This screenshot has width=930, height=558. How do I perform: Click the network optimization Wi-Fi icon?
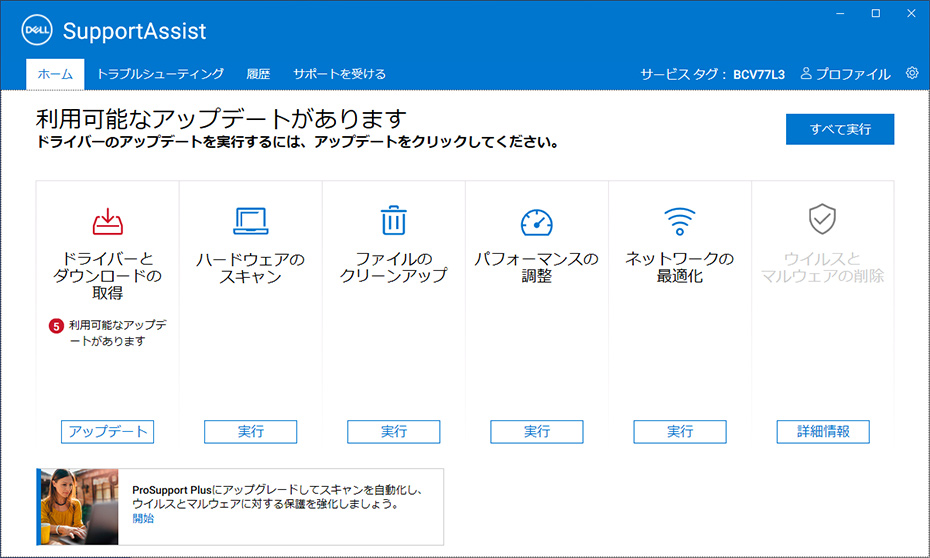[x=680, y=220]
